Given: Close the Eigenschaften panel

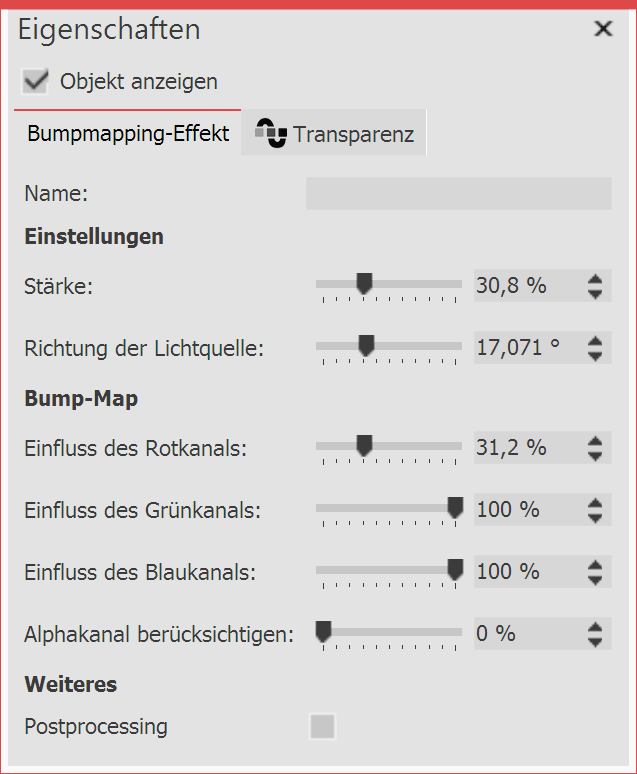Looking at the screenshot, I should click(603, 29).
